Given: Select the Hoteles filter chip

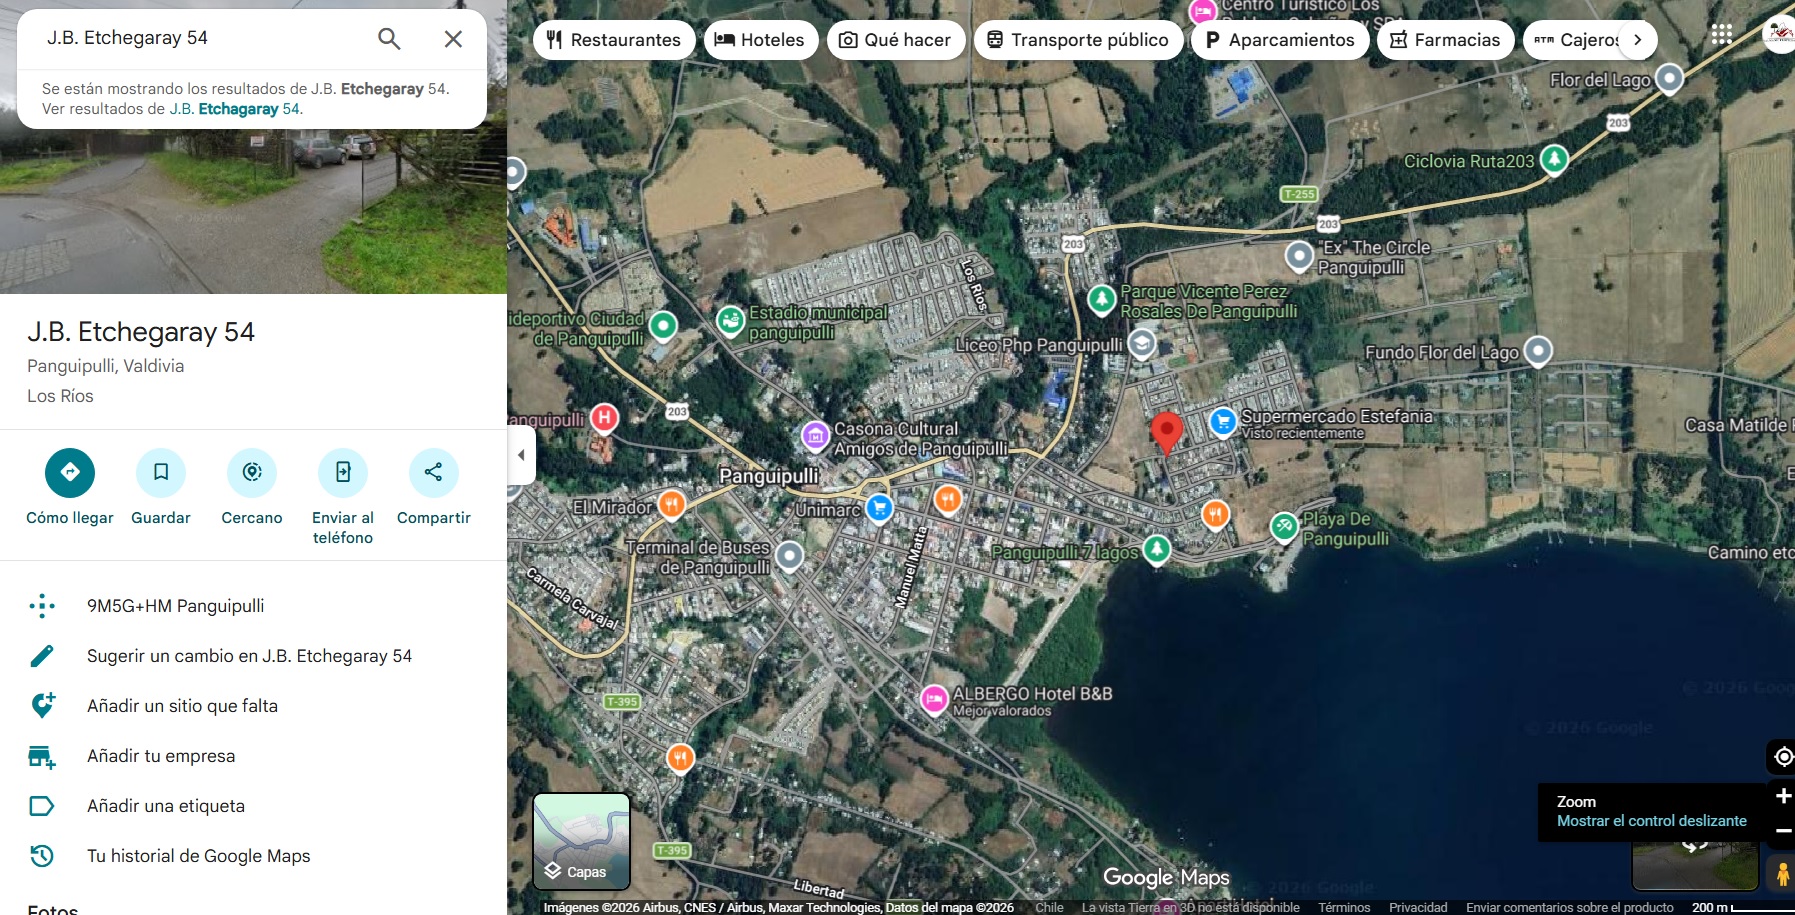Looking at the screenshot, I should 761,40.
